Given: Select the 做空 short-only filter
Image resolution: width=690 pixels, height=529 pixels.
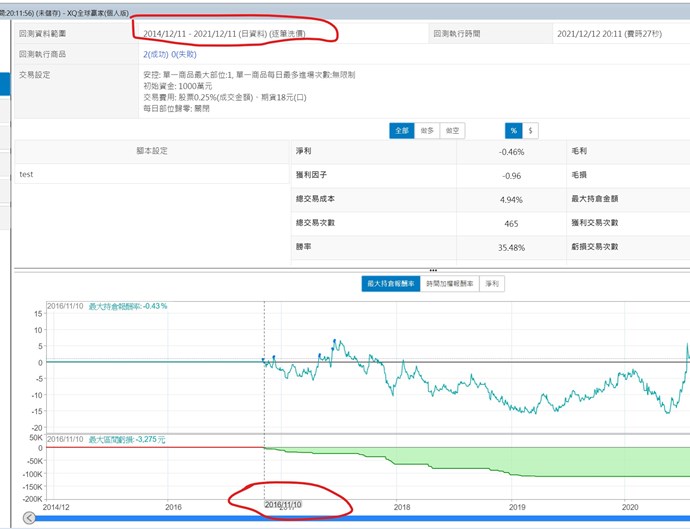Looking at the screenshot, I should [453, 130].
